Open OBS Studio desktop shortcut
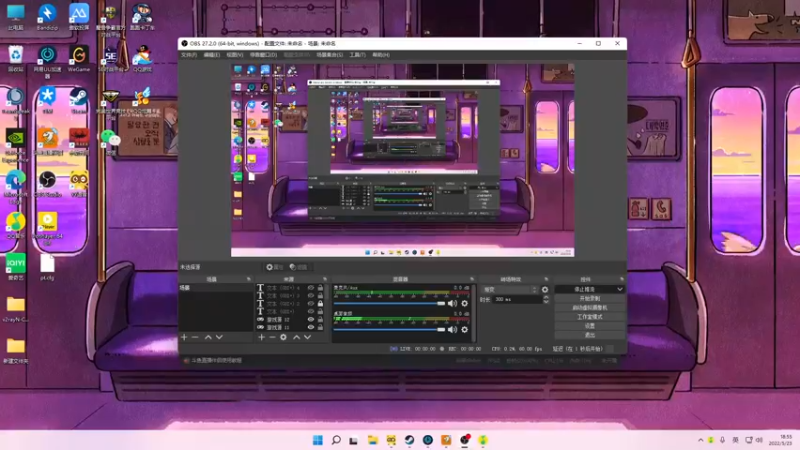The height and width of the screenshot is (450, 800). (x=47, y=185)
